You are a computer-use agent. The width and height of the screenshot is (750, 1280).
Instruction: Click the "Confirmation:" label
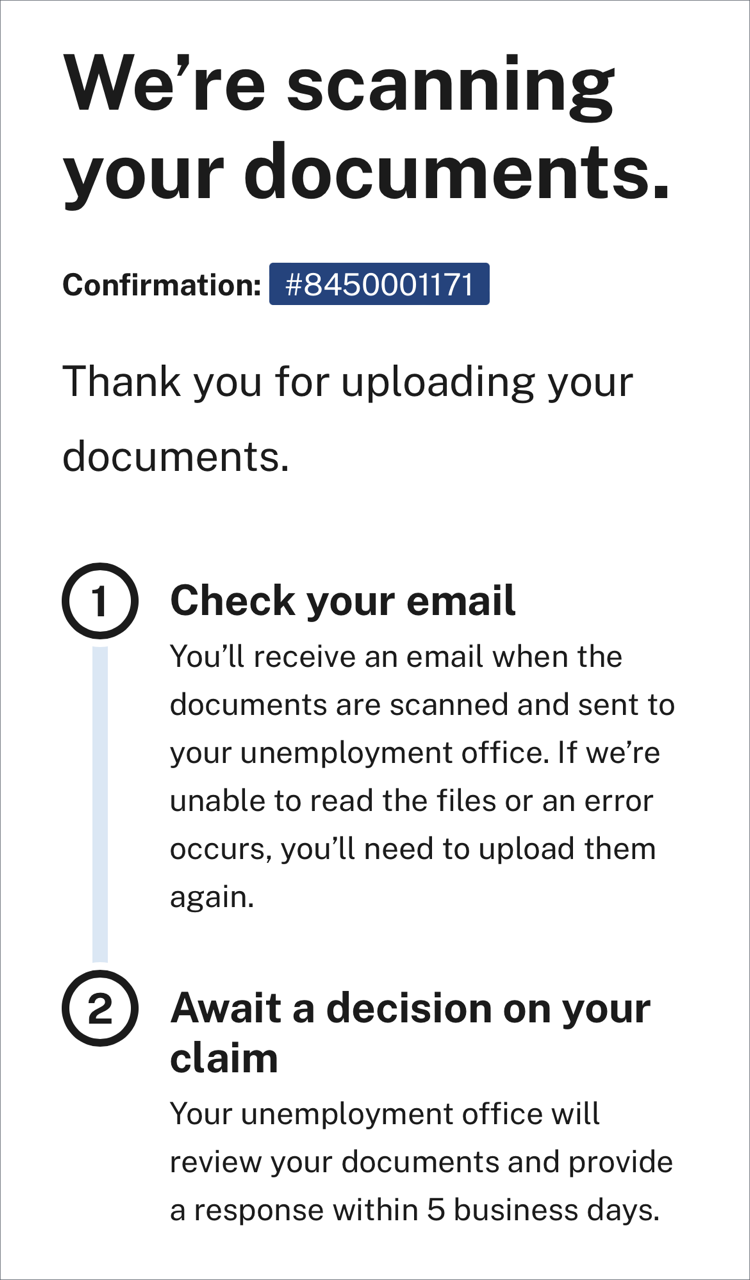coord(161,285)
